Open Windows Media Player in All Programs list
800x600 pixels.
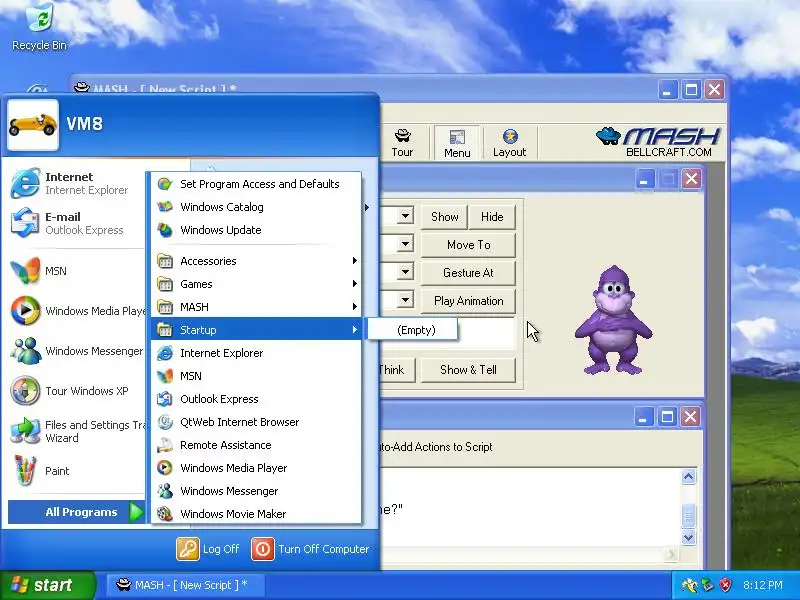tap(256, 468)
